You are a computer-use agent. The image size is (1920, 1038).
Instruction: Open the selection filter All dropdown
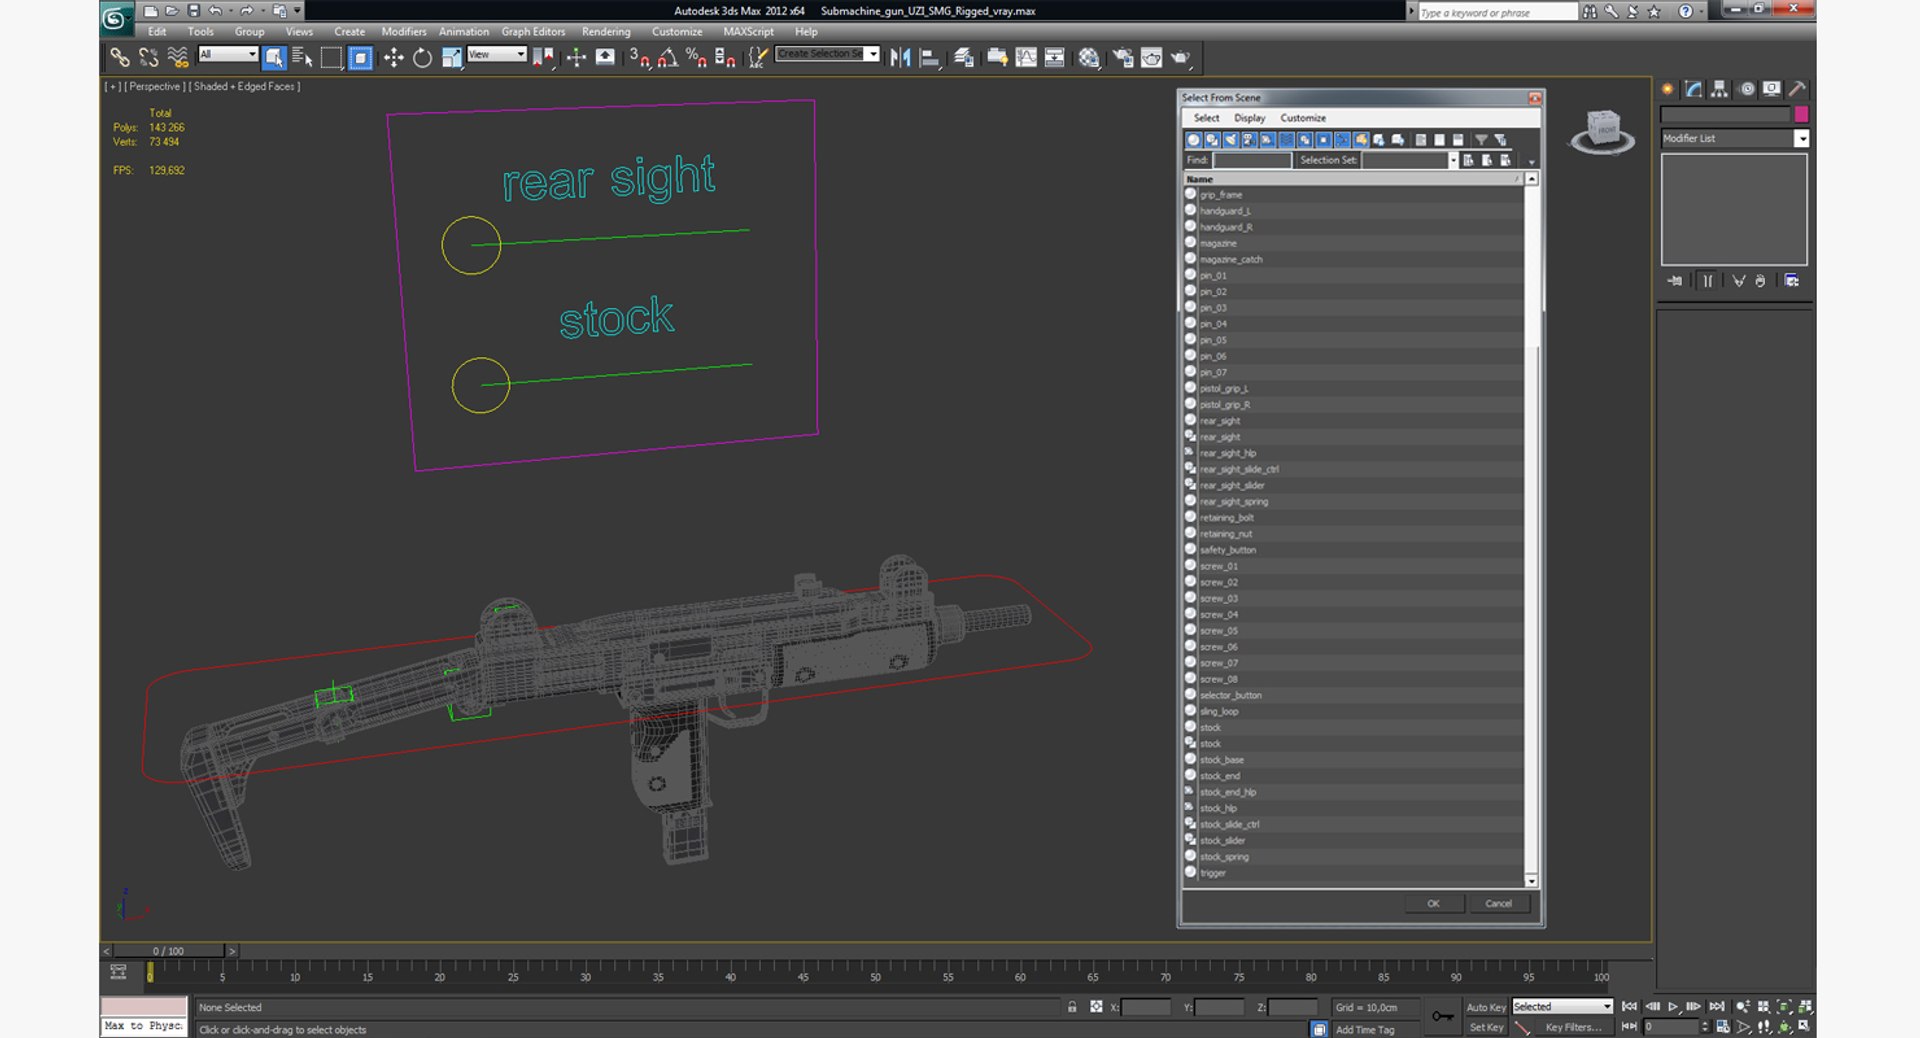coord(228,54)
